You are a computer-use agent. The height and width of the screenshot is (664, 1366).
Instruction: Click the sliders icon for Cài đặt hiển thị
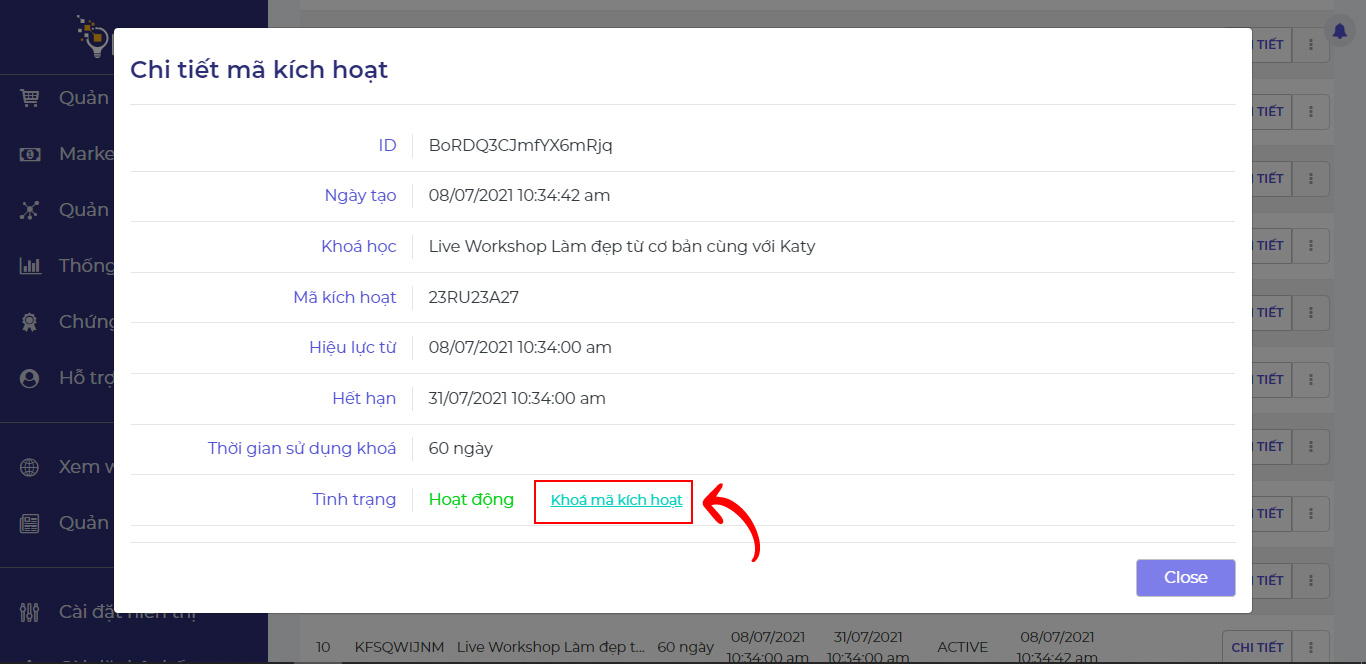(x=30, y=612)
